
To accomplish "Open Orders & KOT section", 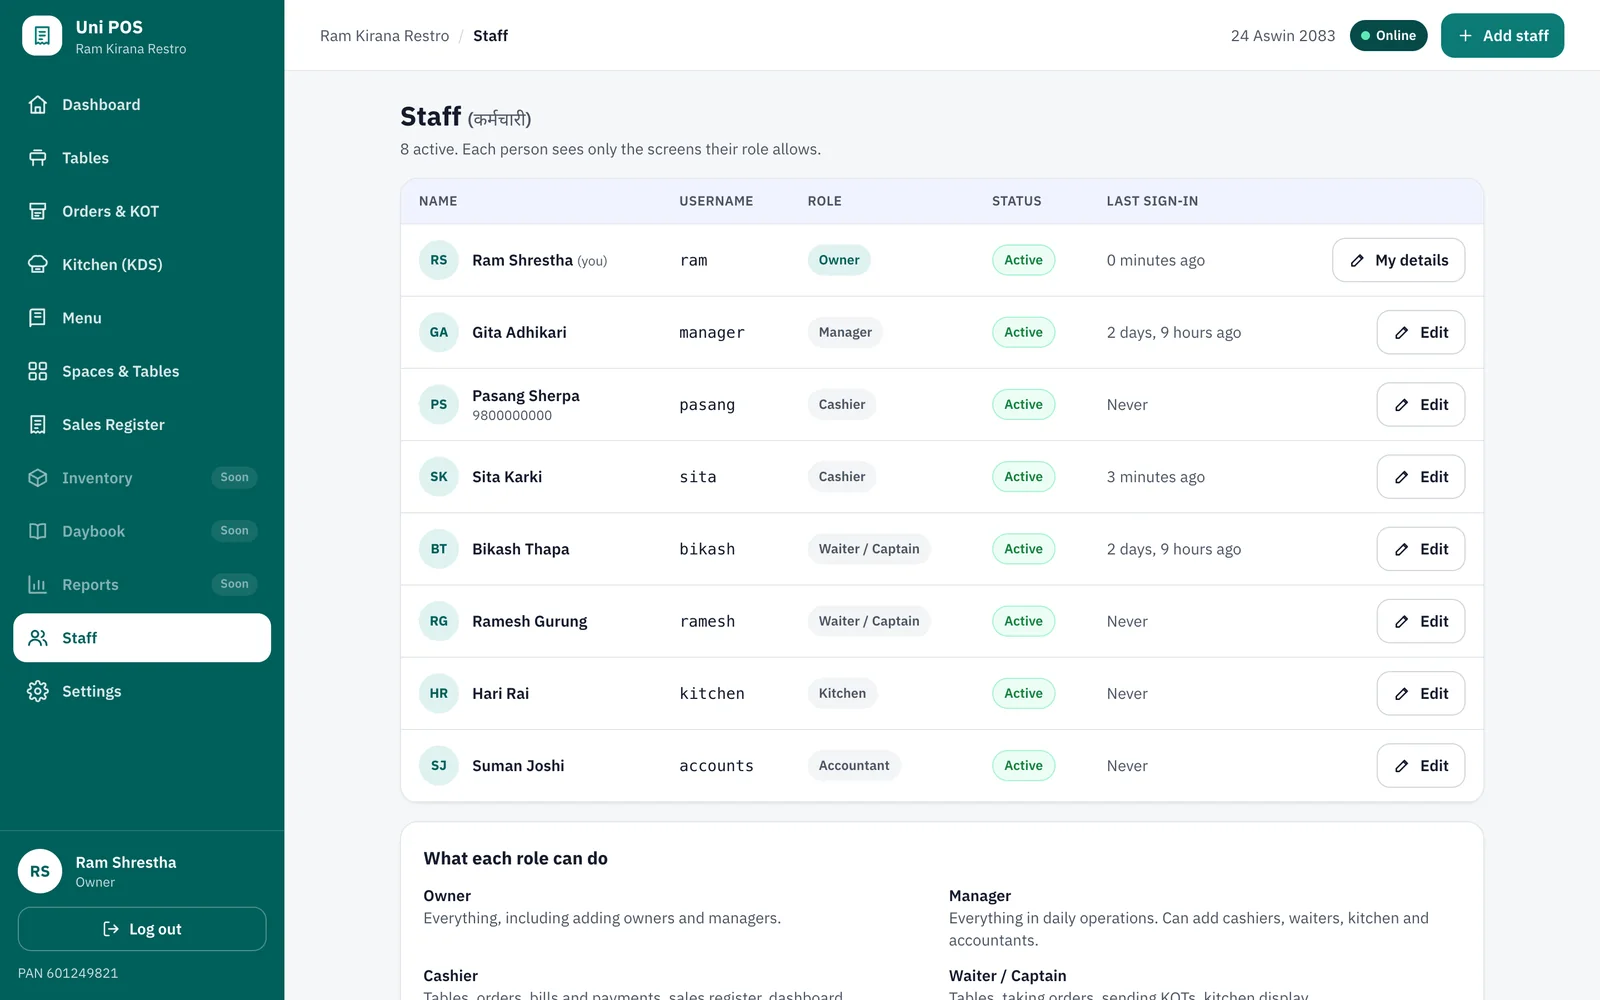I will coord(142,211).
